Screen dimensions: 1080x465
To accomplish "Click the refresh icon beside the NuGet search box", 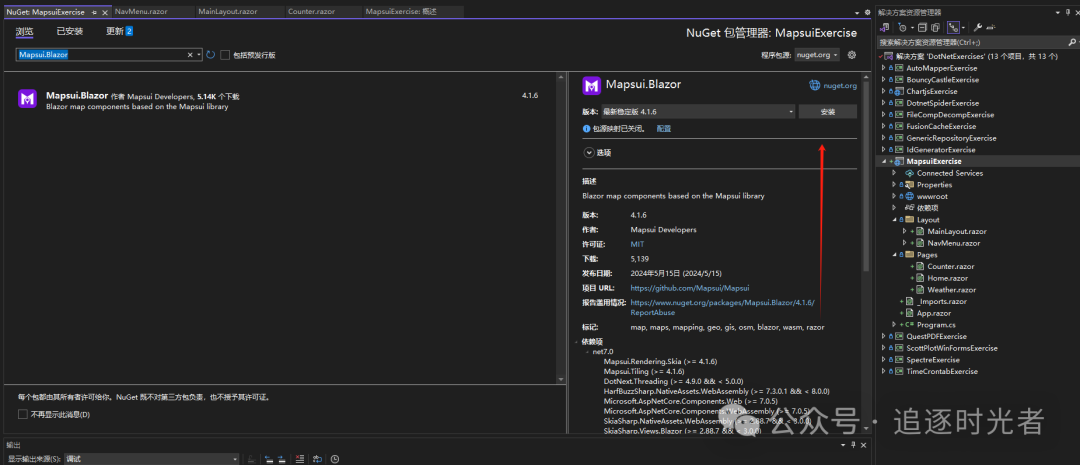I will click(211, 55).
